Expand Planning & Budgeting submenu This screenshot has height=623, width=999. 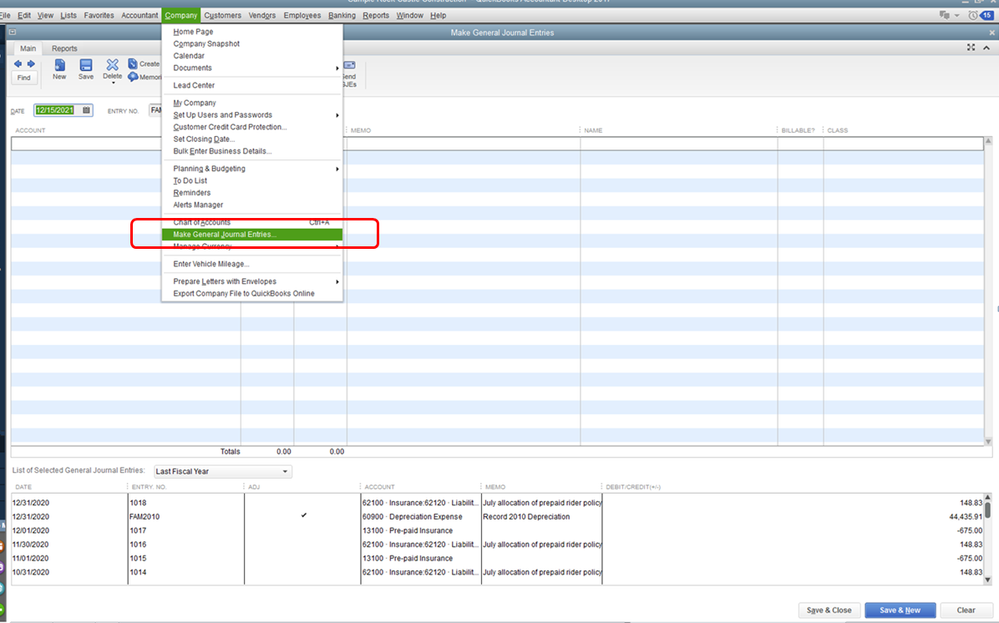pyautogui.click(x=337, y=169)
